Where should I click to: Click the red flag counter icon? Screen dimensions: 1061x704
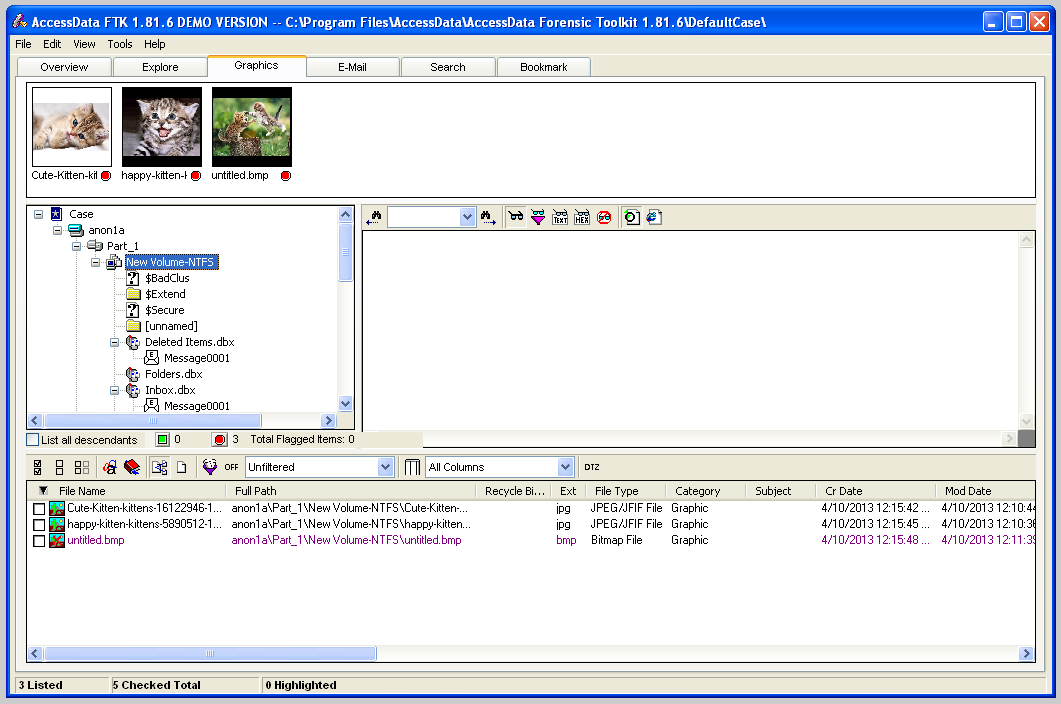(219, 439)
